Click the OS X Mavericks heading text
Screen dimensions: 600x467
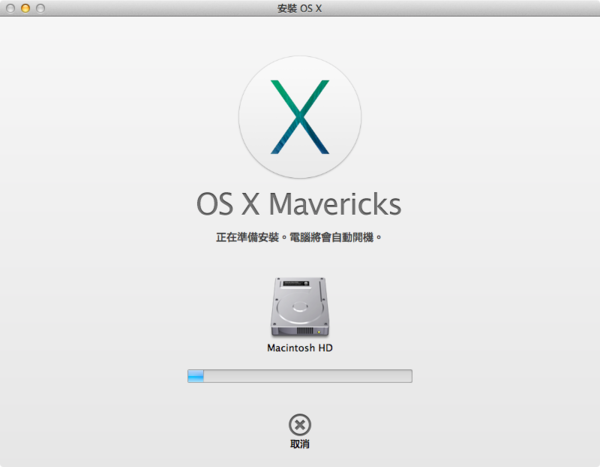(x=299, y=204)
